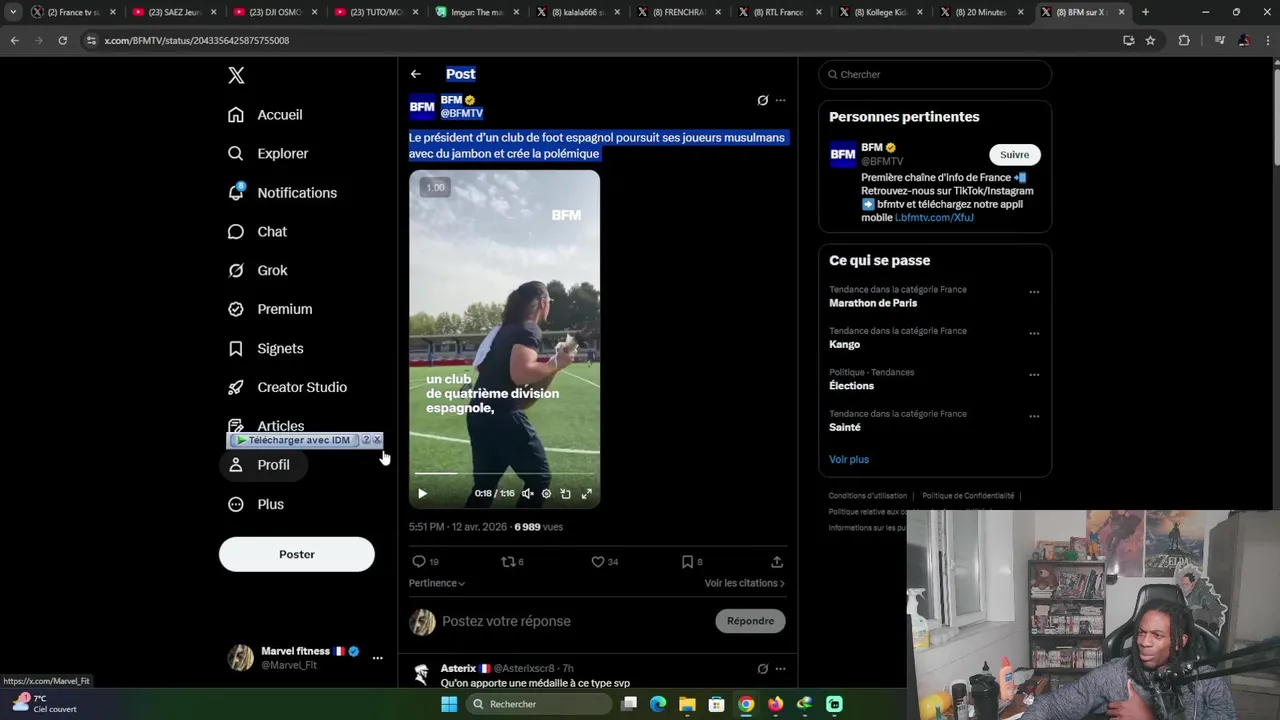Screen dimensions: 1280x720
Task: Click the x.com address bar
Action: point(600,40)
